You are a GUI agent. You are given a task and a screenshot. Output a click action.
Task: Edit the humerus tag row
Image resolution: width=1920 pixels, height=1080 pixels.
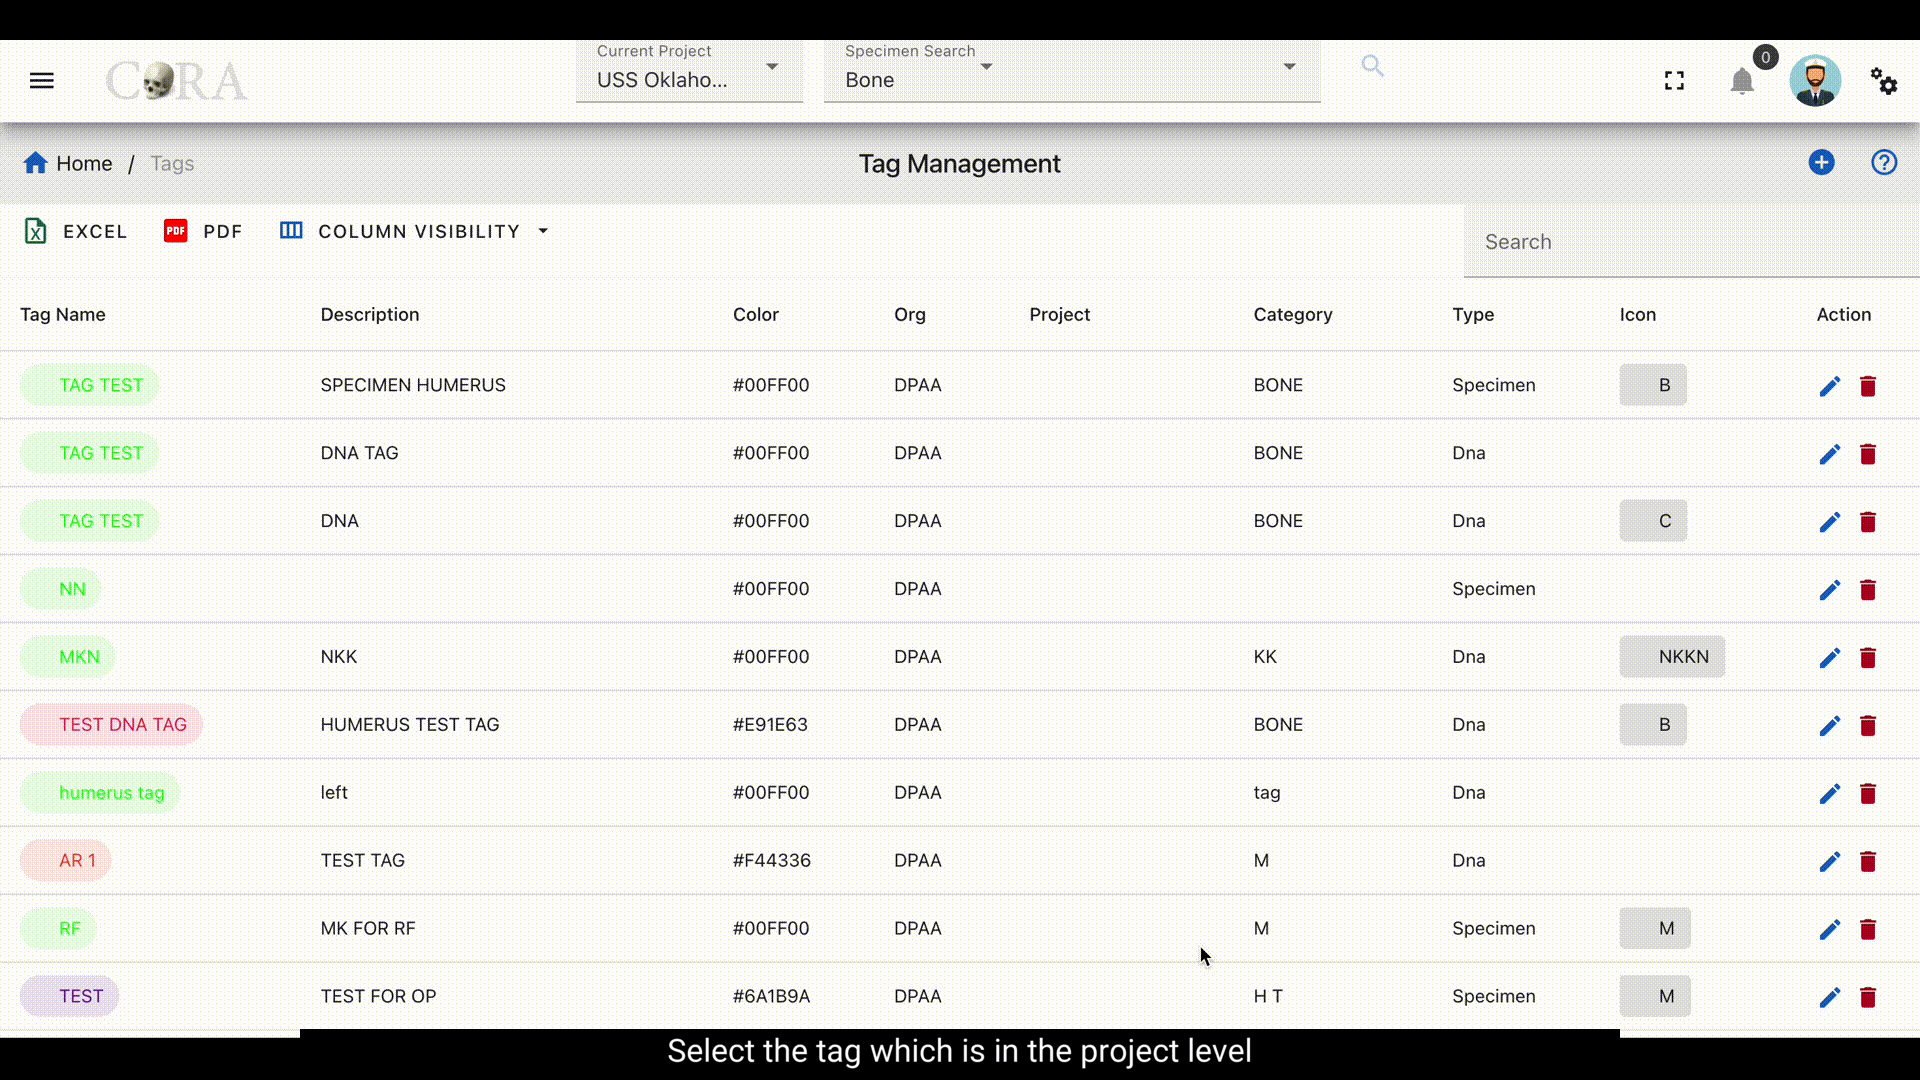(x=1829, y=794)
